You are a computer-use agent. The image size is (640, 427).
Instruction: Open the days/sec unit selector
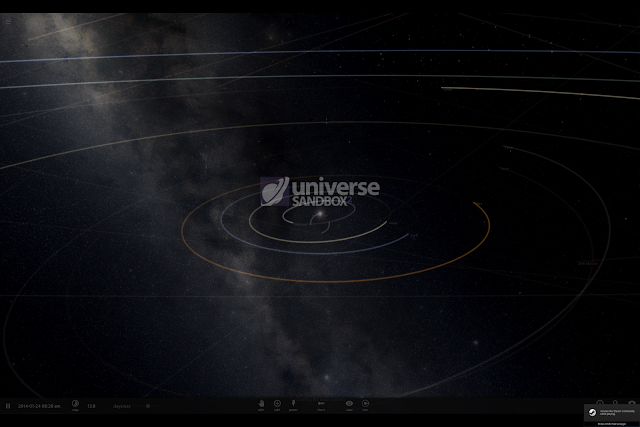[122, 406]
